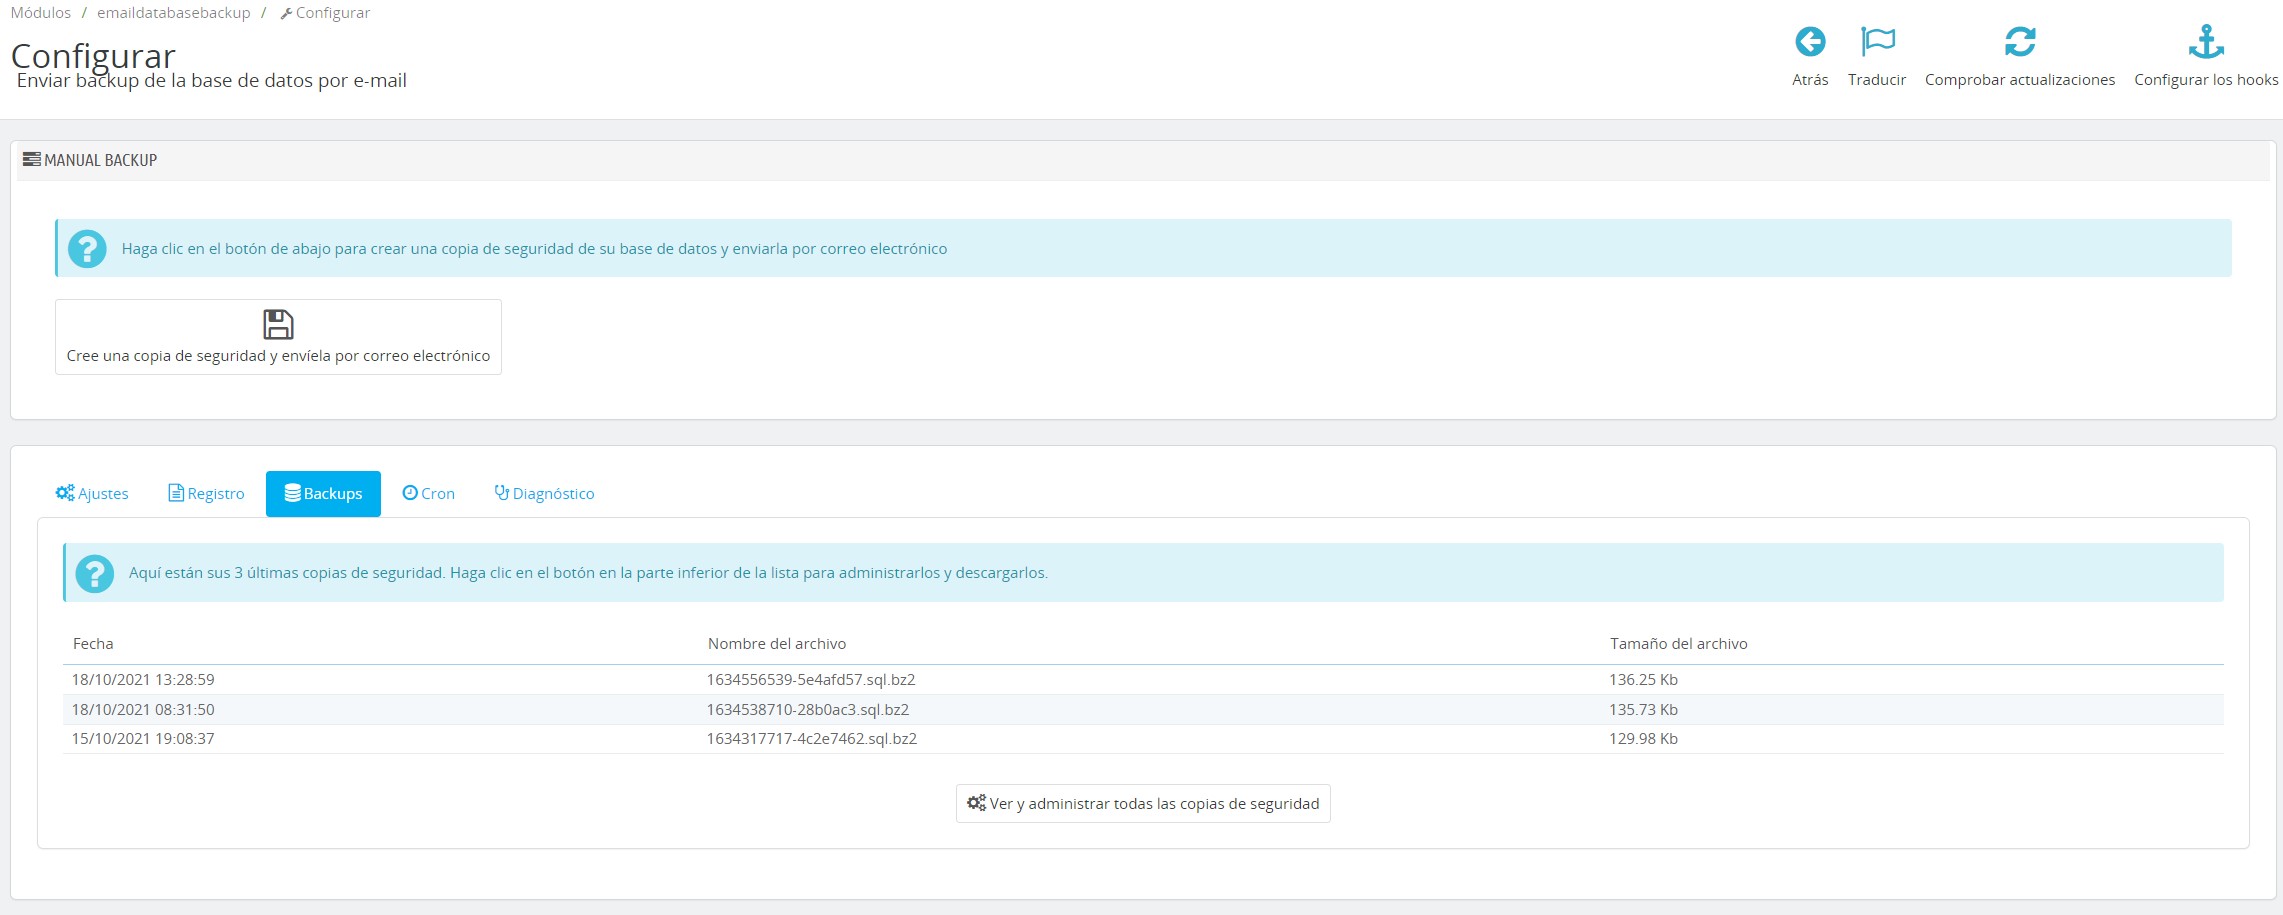Switch to the Registro tab

pos(206,494)
